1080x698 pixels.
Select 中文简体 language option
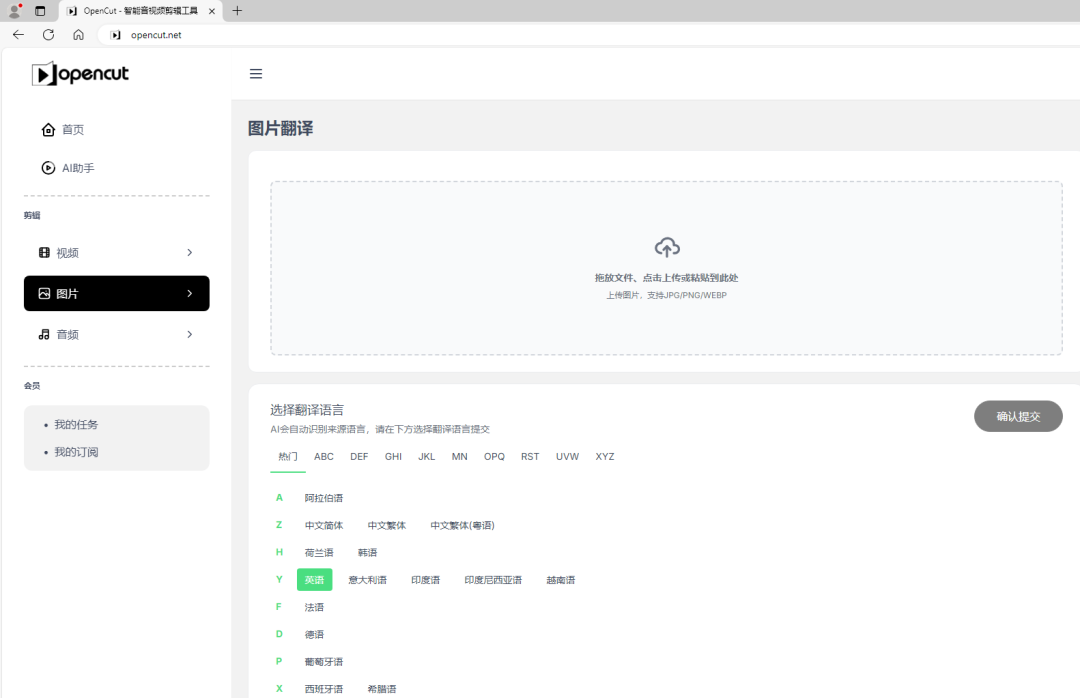324,524
